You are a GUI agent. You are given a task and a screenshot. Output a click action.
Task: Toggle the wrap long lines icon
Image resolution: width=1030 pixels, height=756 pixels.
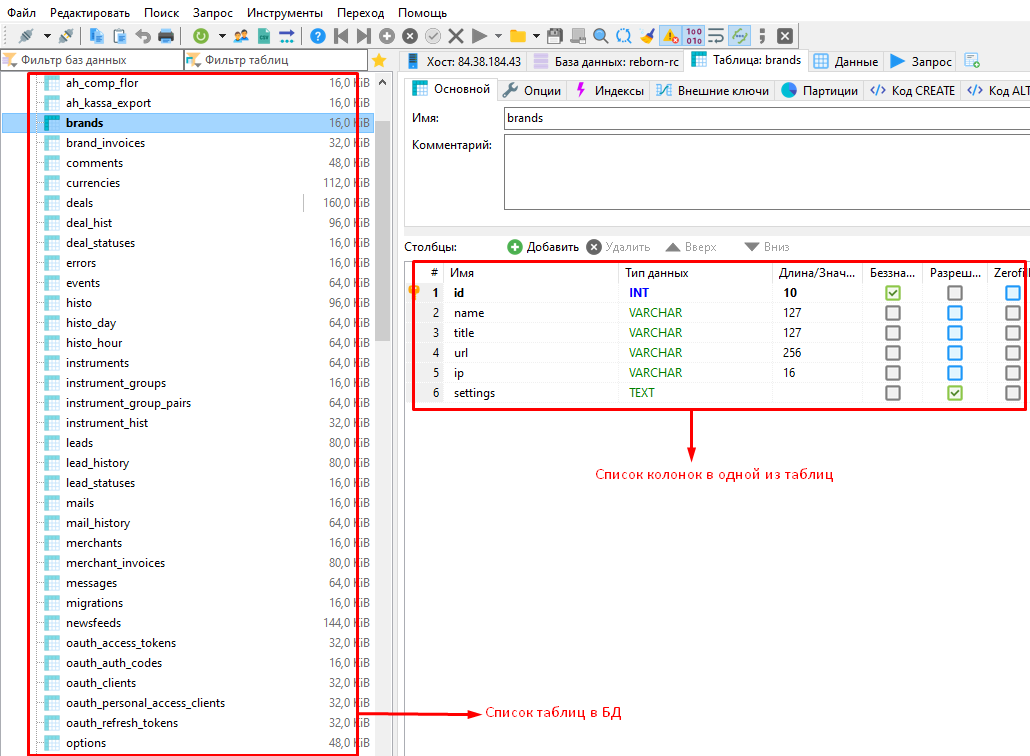coord(716,35)
